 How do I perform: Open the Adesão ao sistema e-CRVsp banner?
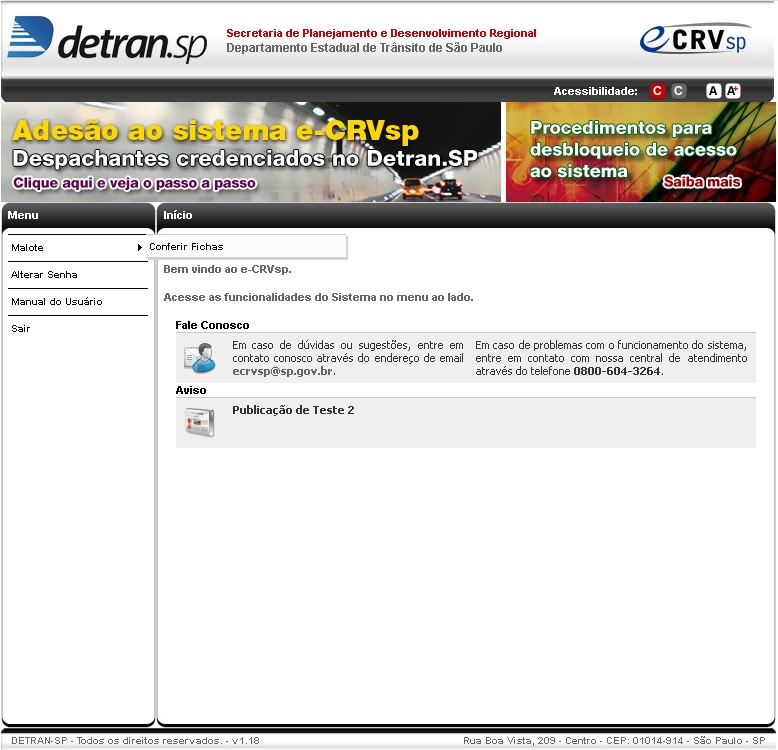pos(251,152)
